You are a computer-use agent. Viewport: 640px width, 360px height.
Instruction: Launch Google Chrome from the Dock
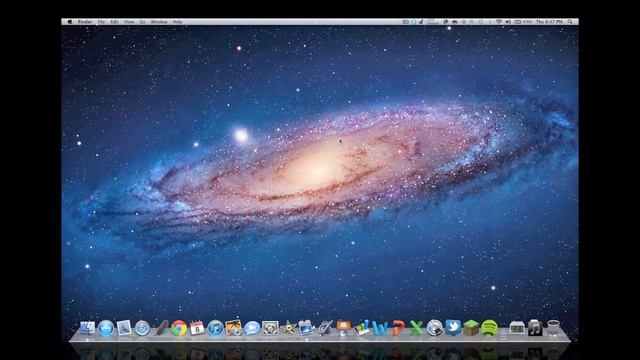179,328
